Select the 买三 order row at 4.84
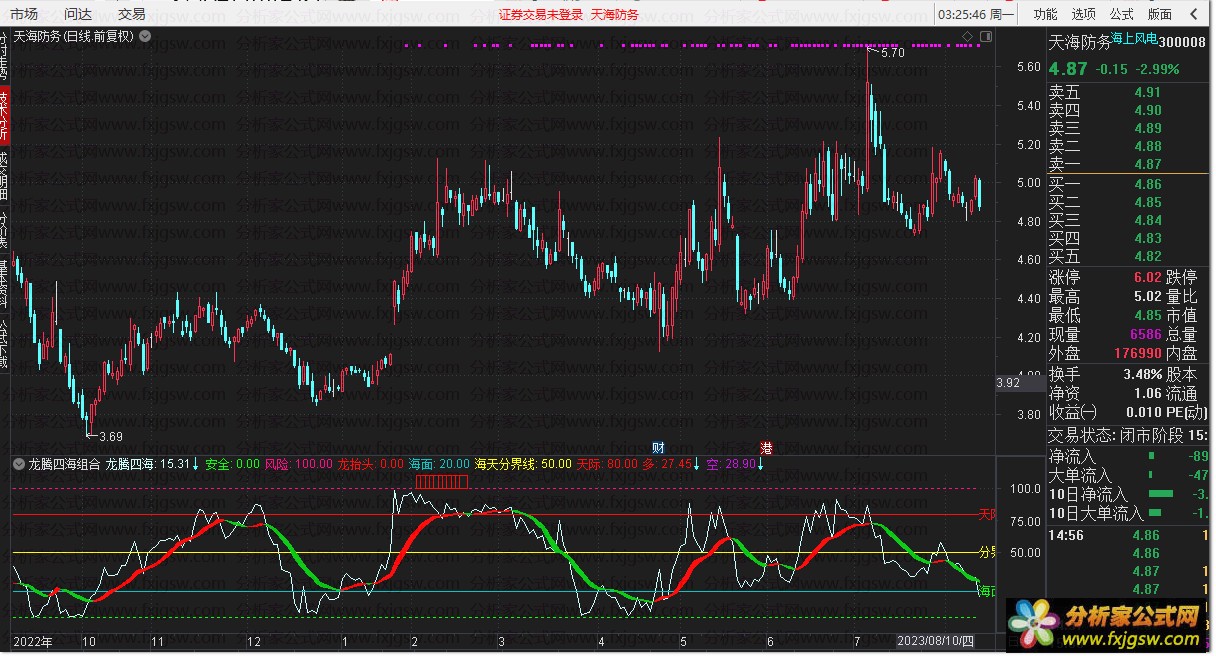Image resolution: width=1216 pixels, height=656 pixels. 1130,220
